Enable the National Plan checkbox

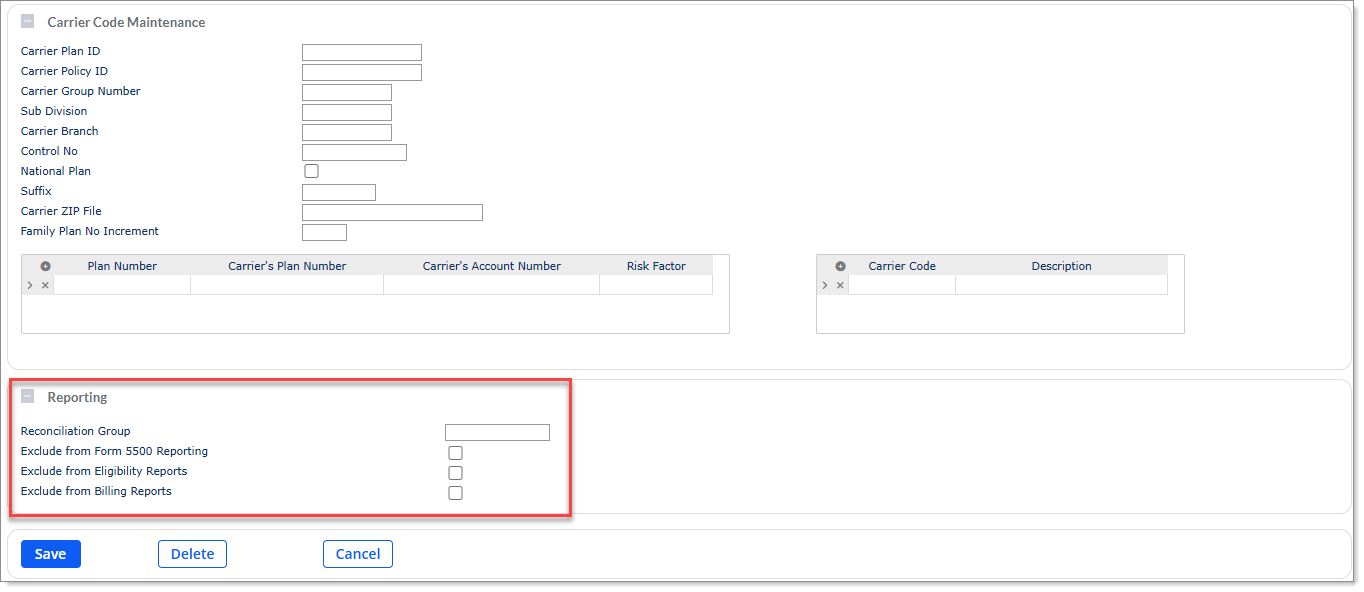(311, 172)
